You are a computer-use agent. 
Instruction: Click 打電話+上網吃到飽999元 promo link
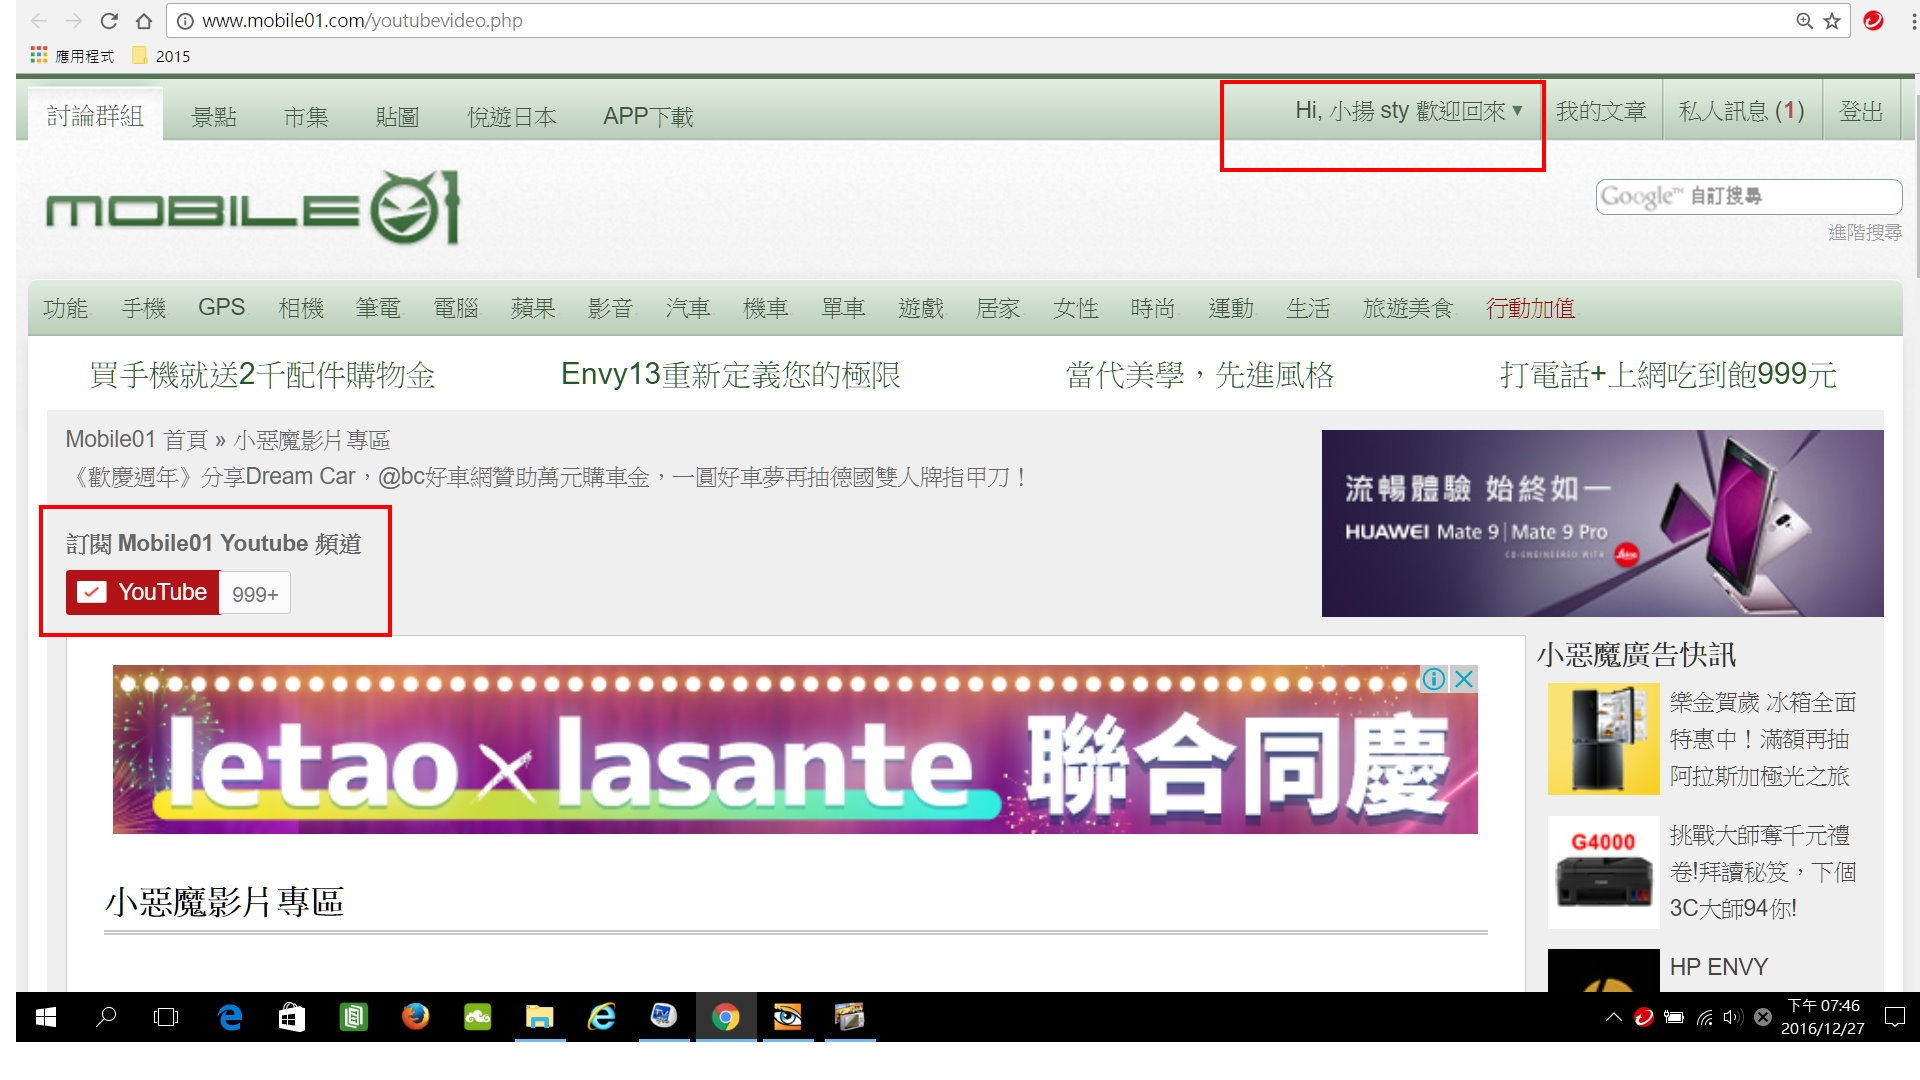[x=1668, y=375]
